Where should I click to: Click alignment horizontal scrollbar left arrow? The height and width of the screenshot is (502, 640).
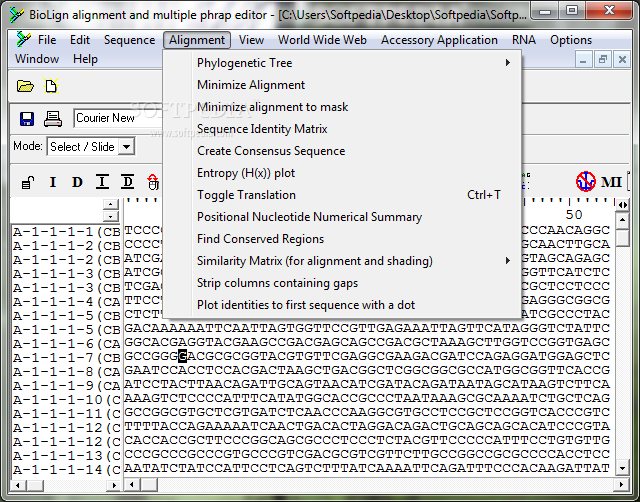click(x=131, y=484)
